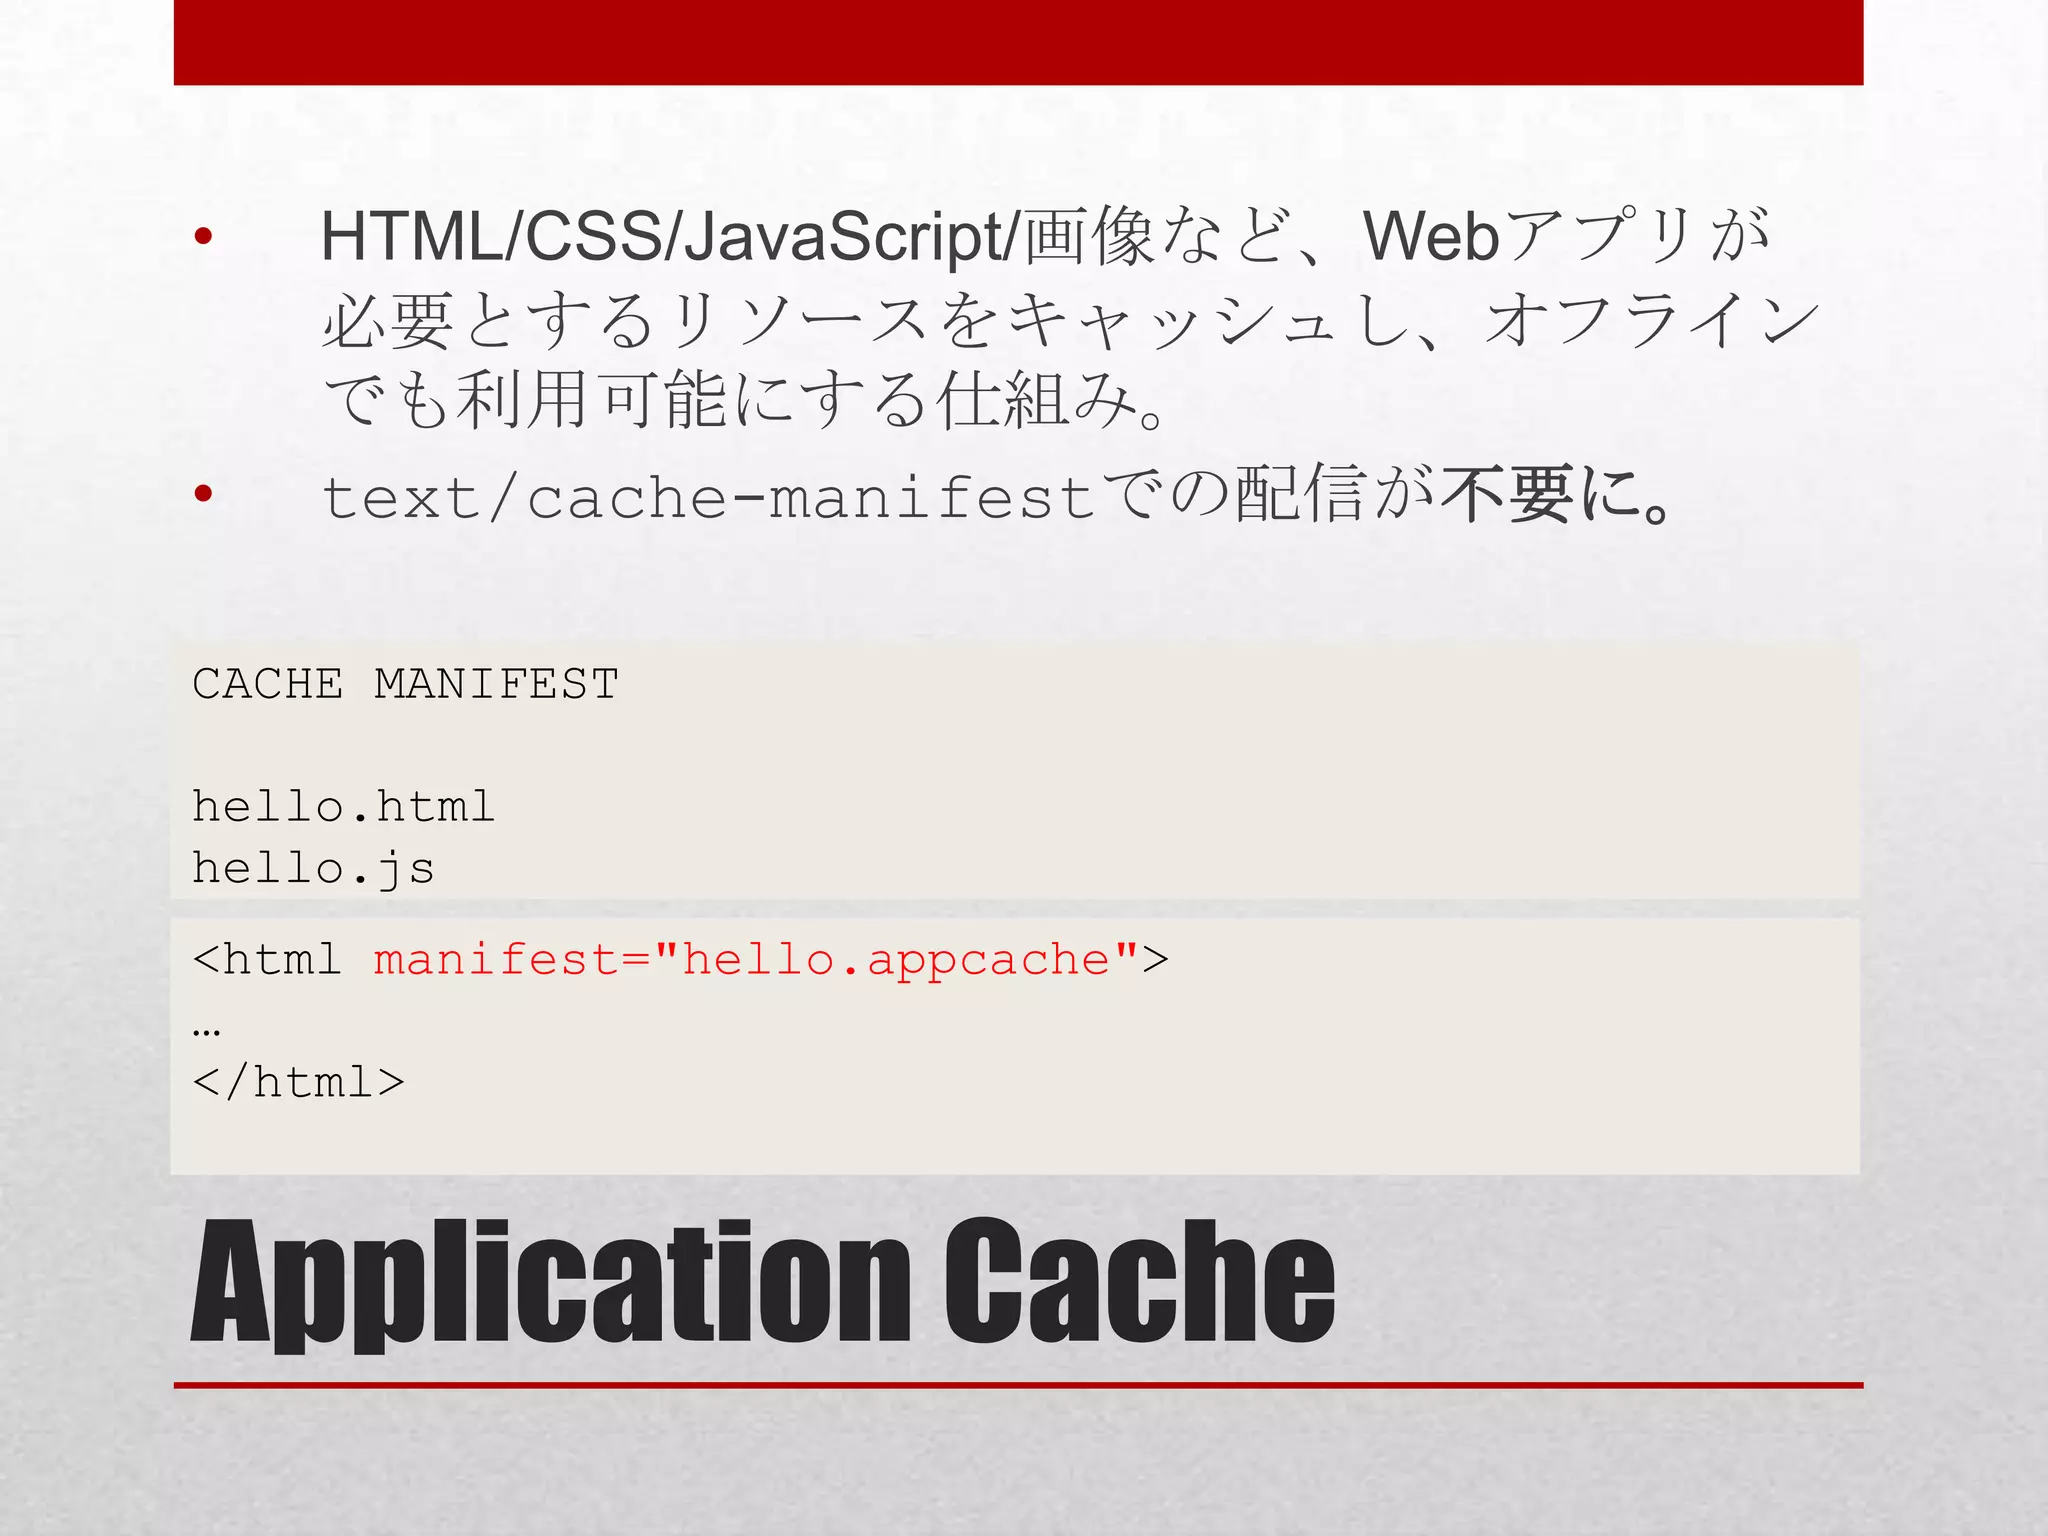Click the 'HTML/CSS/JavaScript/' bullet text

click(672, 236)
